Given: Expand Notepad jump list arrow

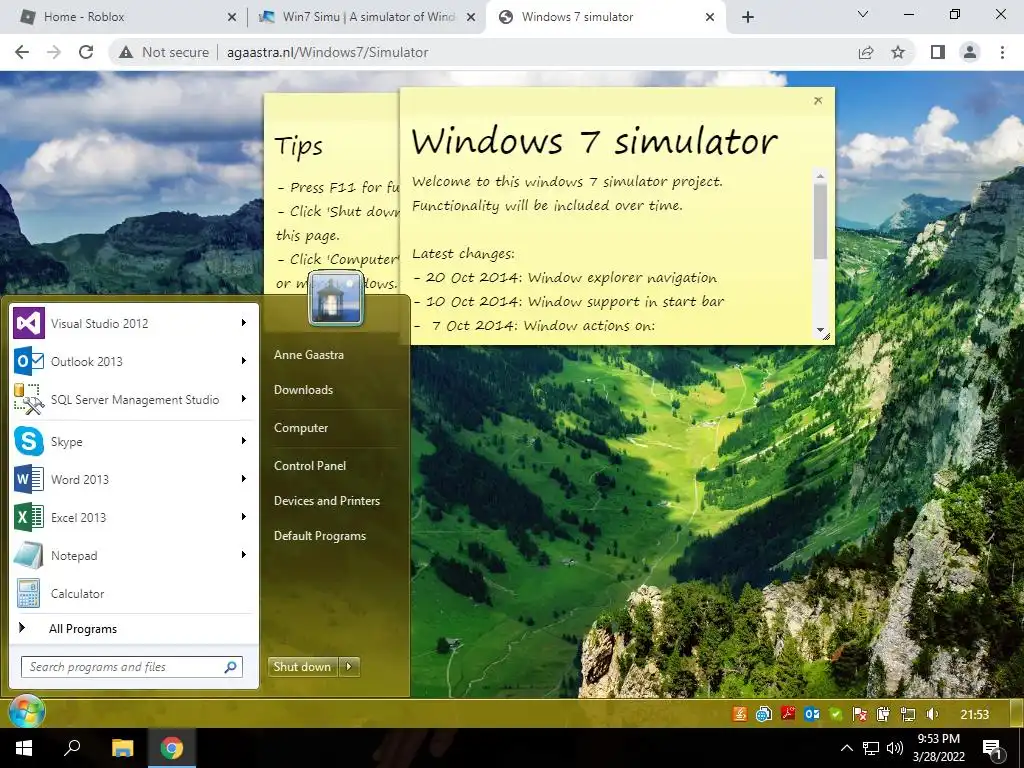Looking at the screenshot, I should coord(244,554).
